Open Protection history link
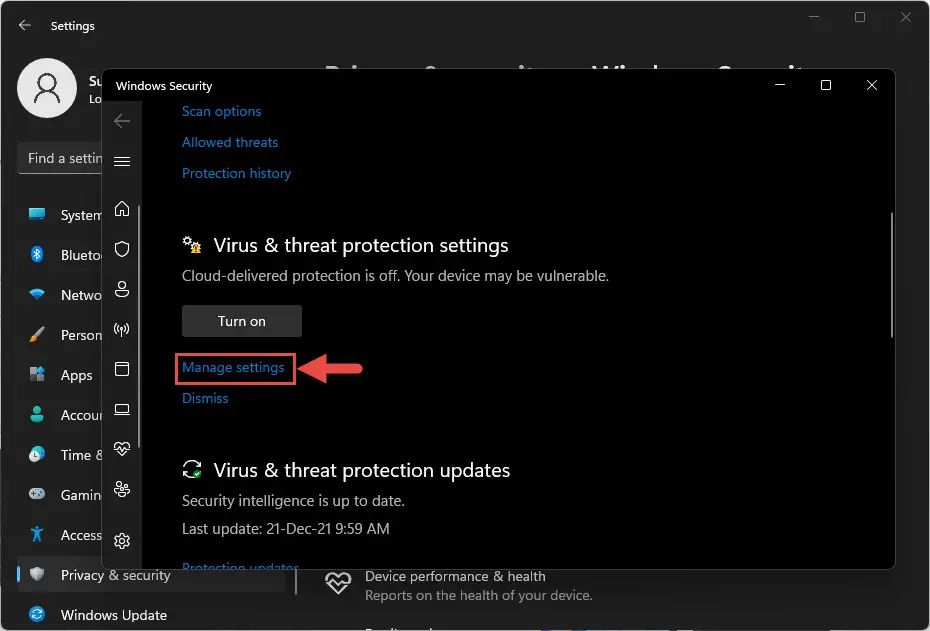930x631 pixels. point(237,173)
